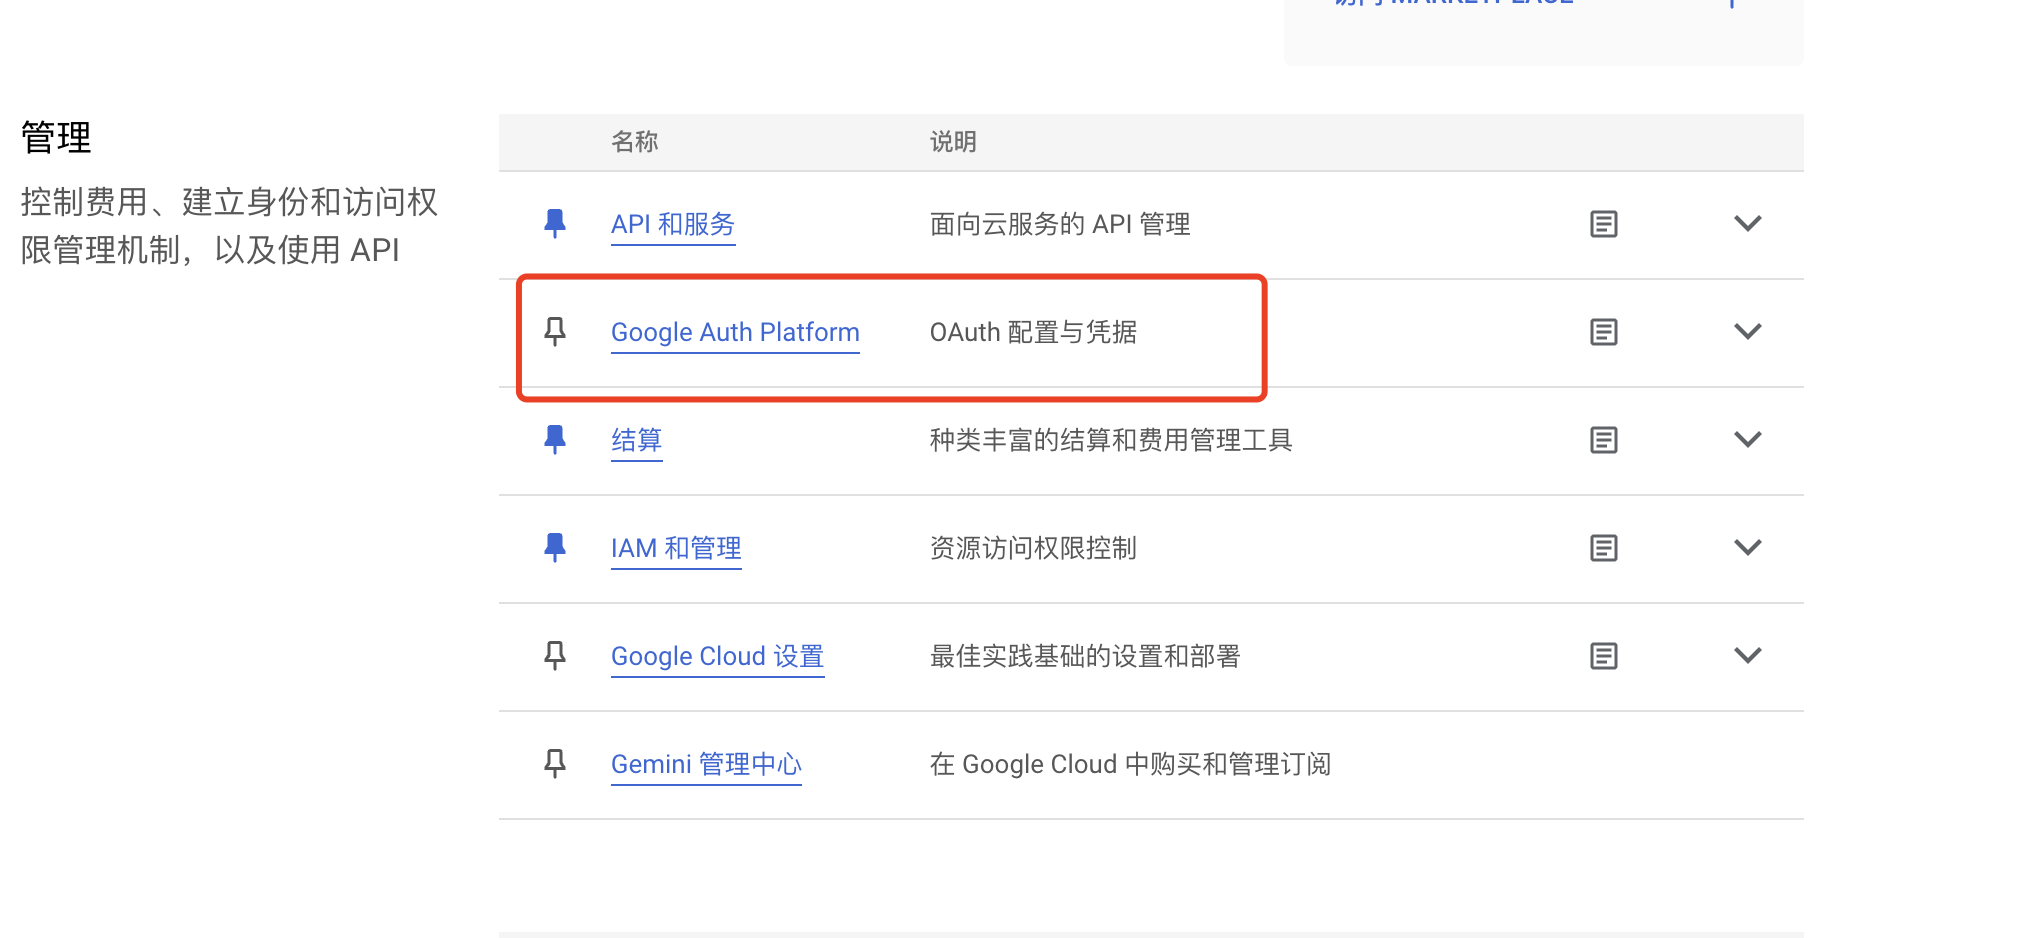Open the Google Auth Platform link
2030x938 pixels.
(x=735, y=332)
